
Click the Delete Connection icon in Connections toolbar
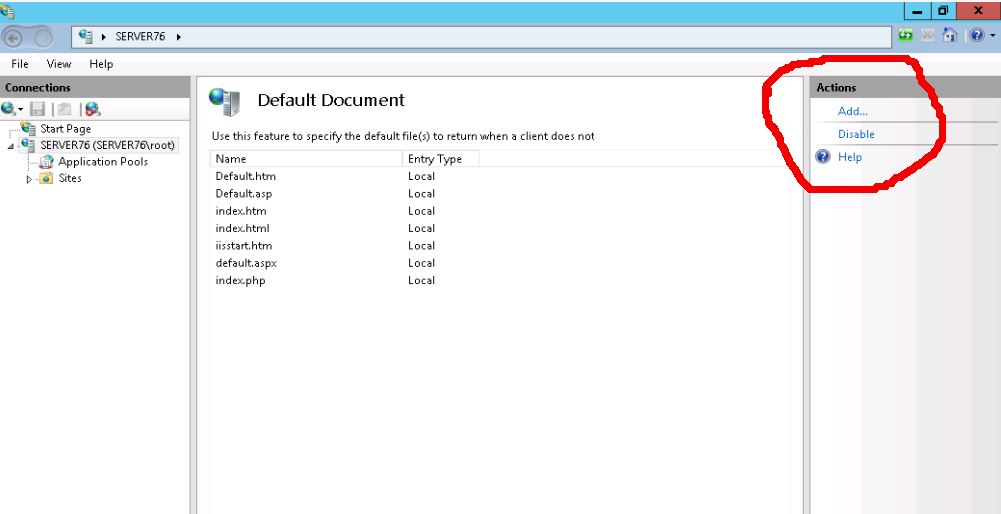93,109
